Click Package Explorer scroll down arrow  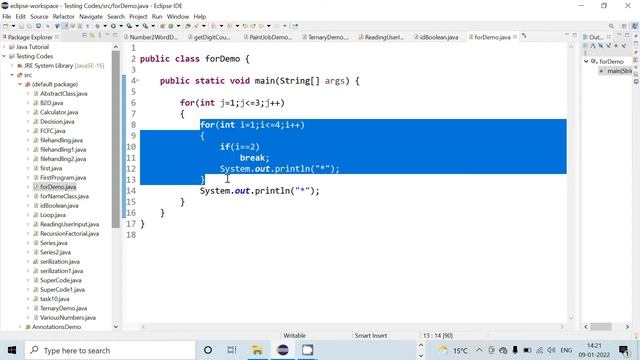pos(116,327)
